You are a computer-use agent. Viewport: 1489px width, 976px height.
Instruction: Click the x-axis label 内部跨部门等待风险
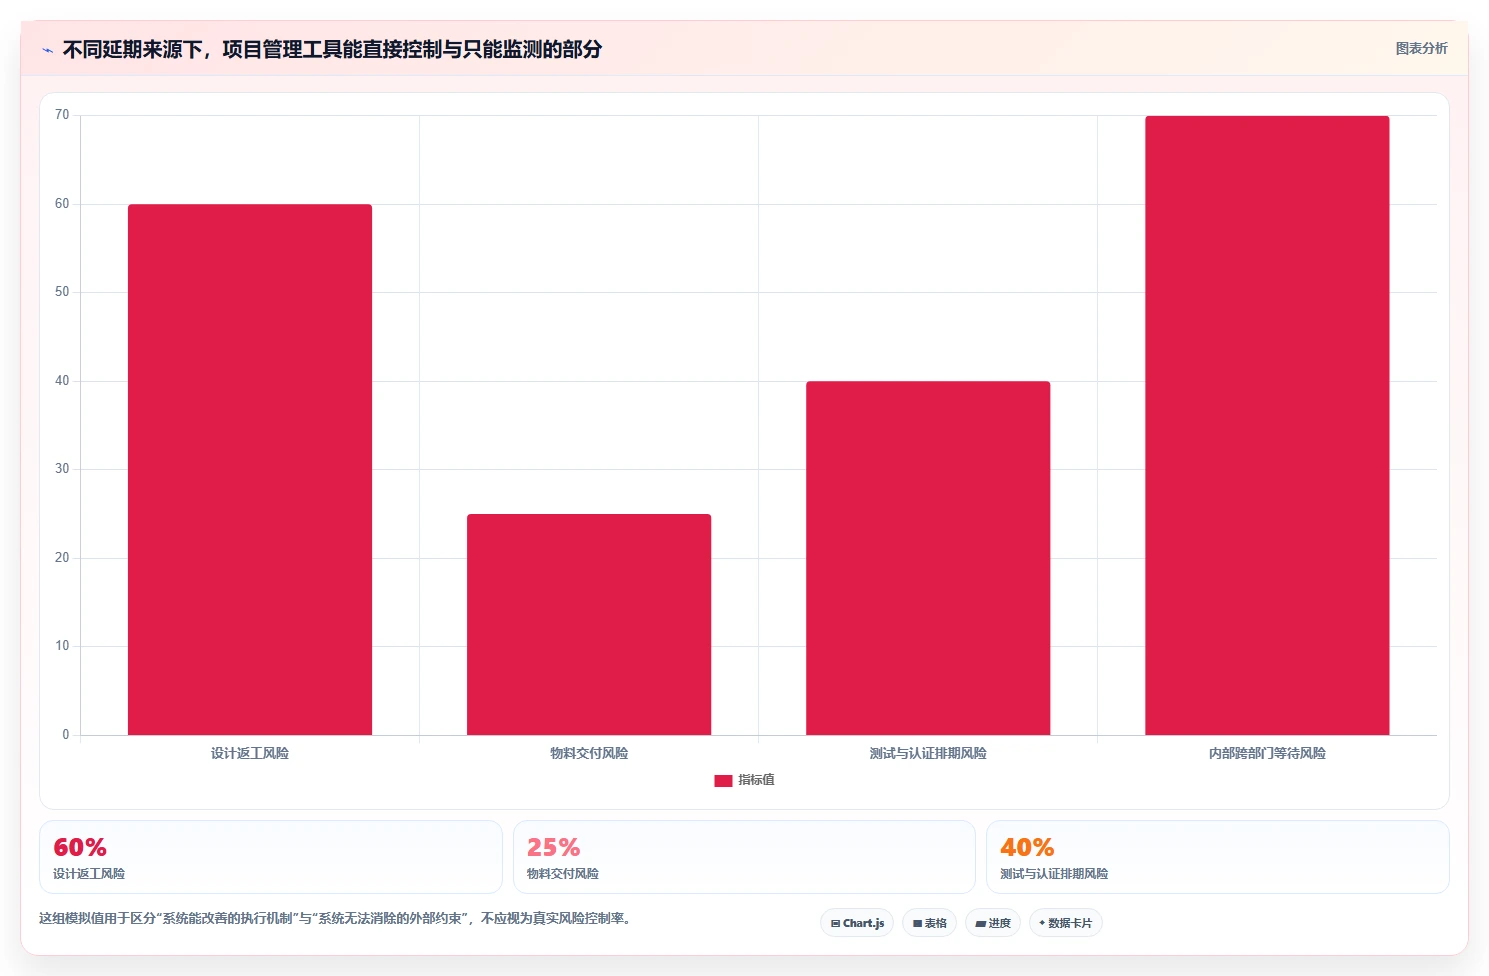pos(1267,753)
